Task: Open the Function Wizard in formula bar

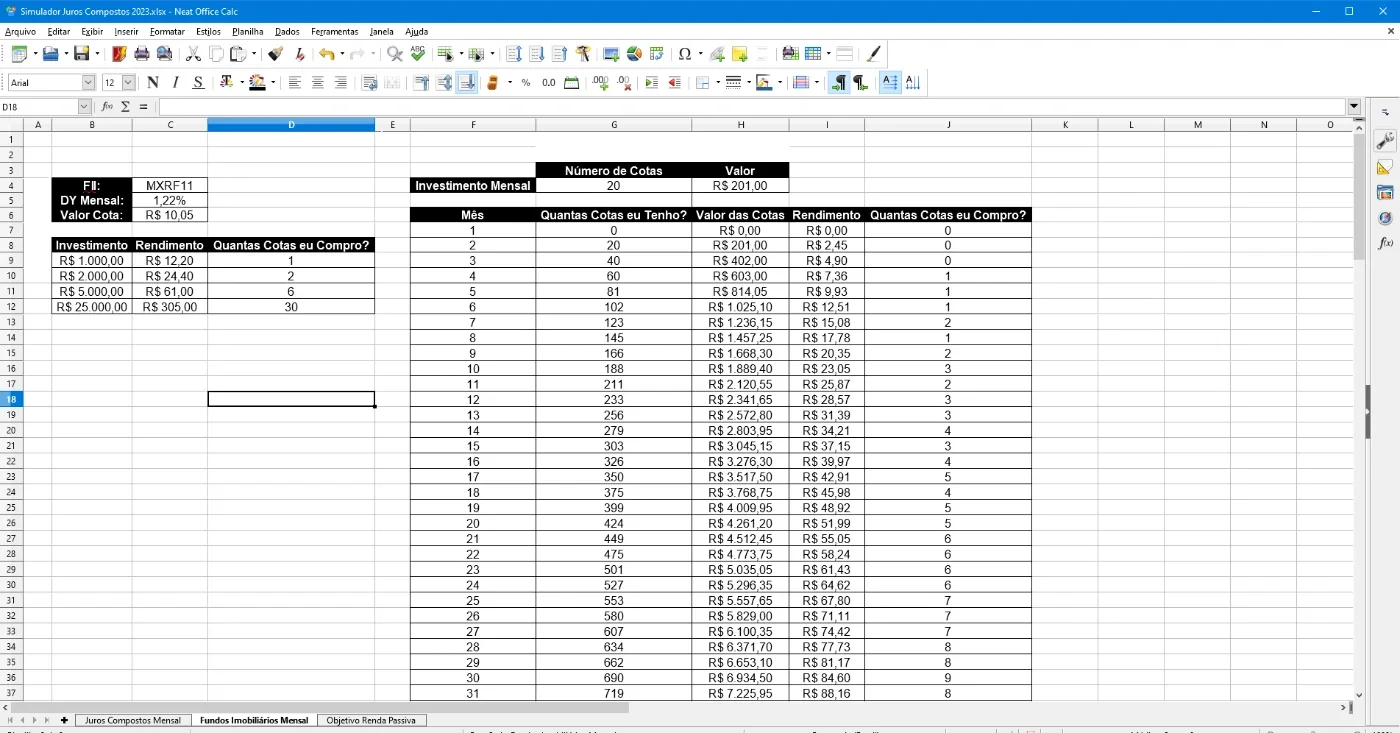Action: (108, 106)
